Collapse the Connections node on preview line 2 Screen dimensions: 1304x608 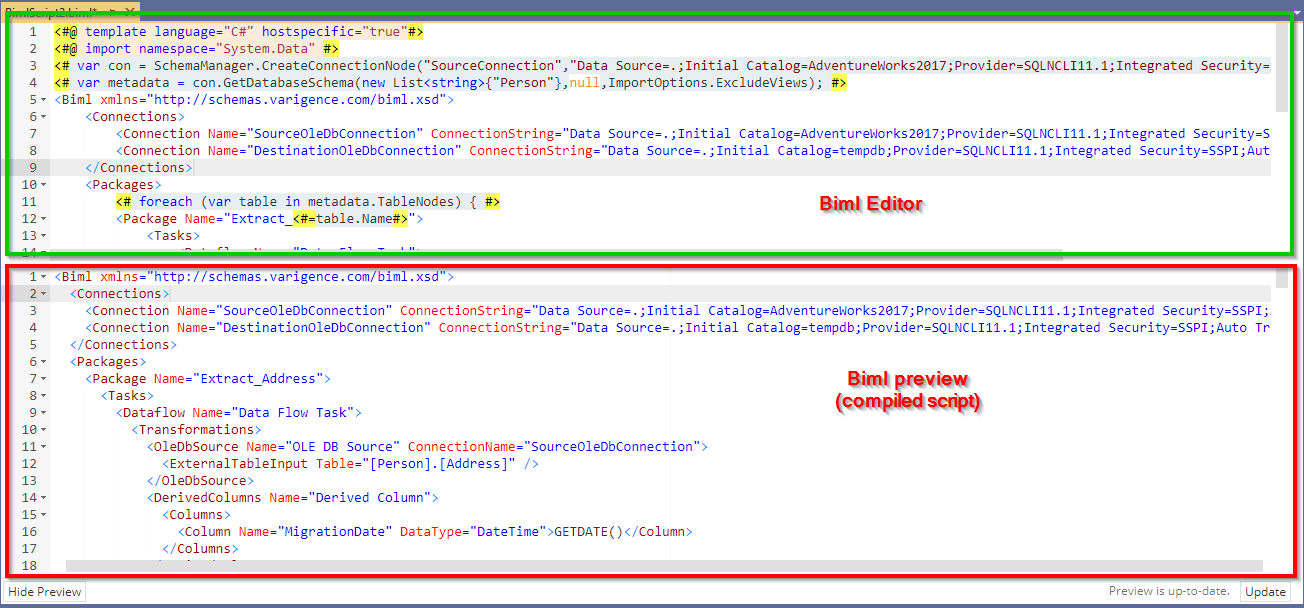45,294
